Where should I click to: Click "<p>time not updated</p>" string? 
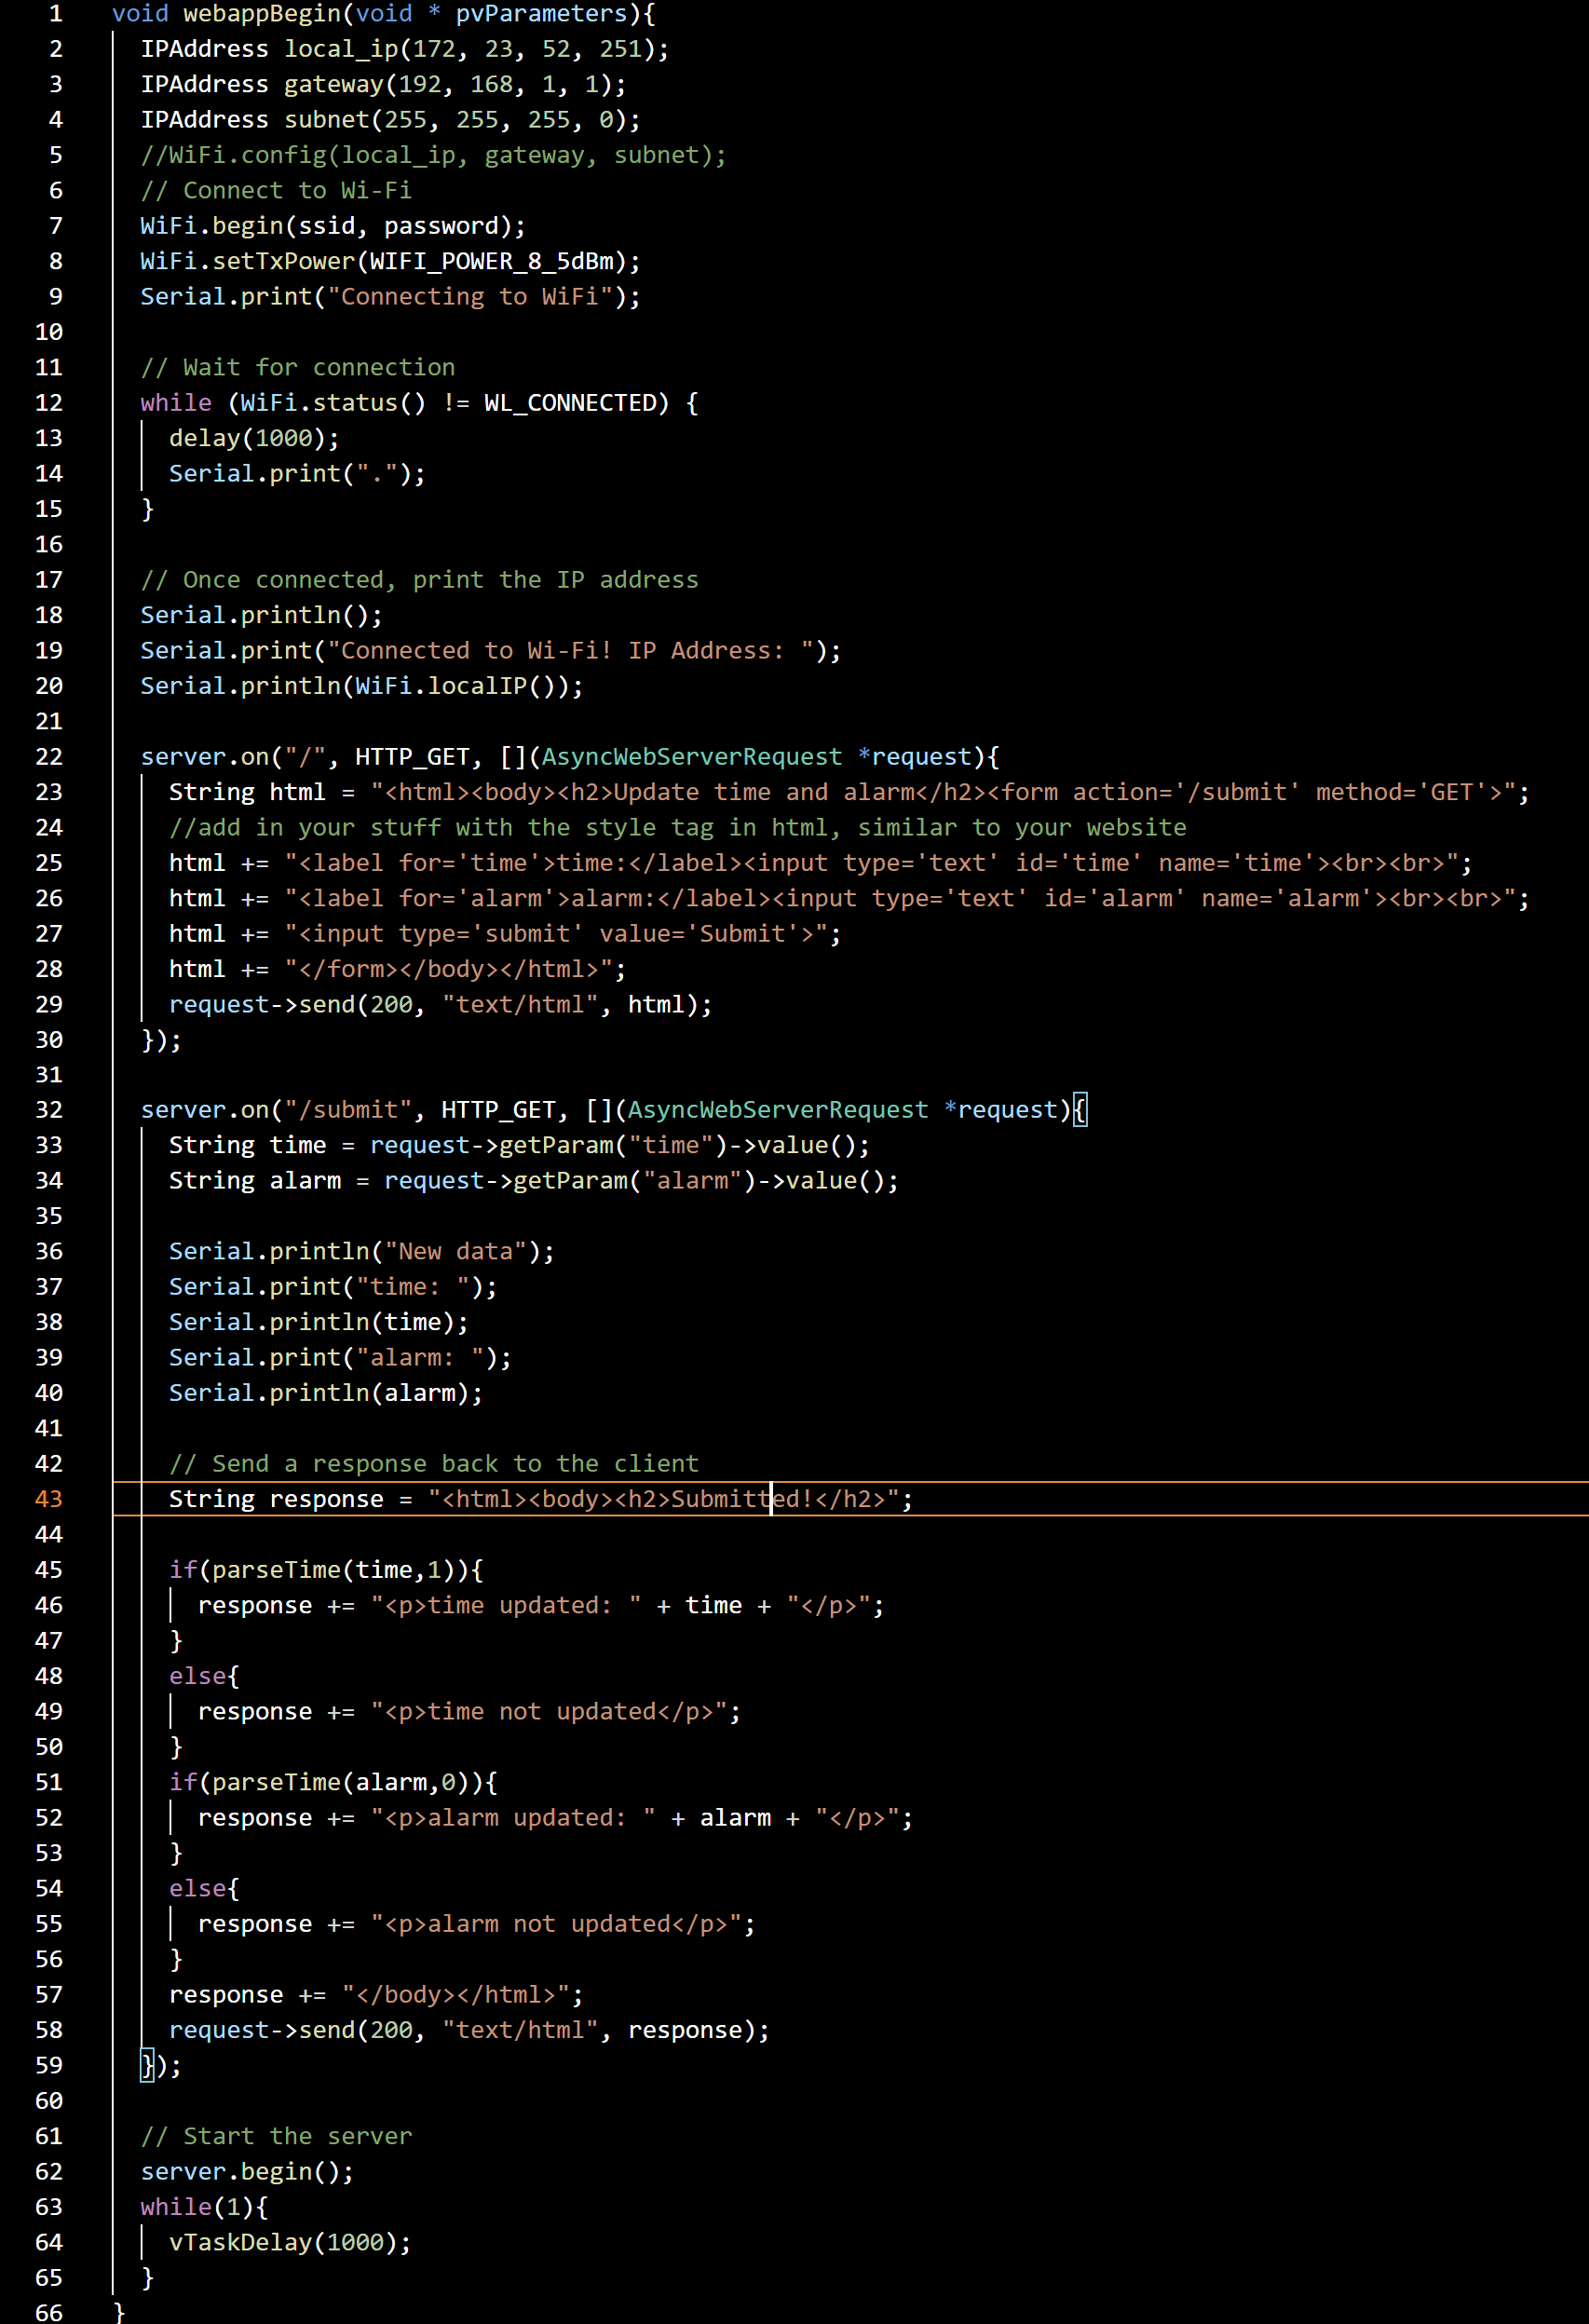pyautogui.click(x=548, y=1712)
